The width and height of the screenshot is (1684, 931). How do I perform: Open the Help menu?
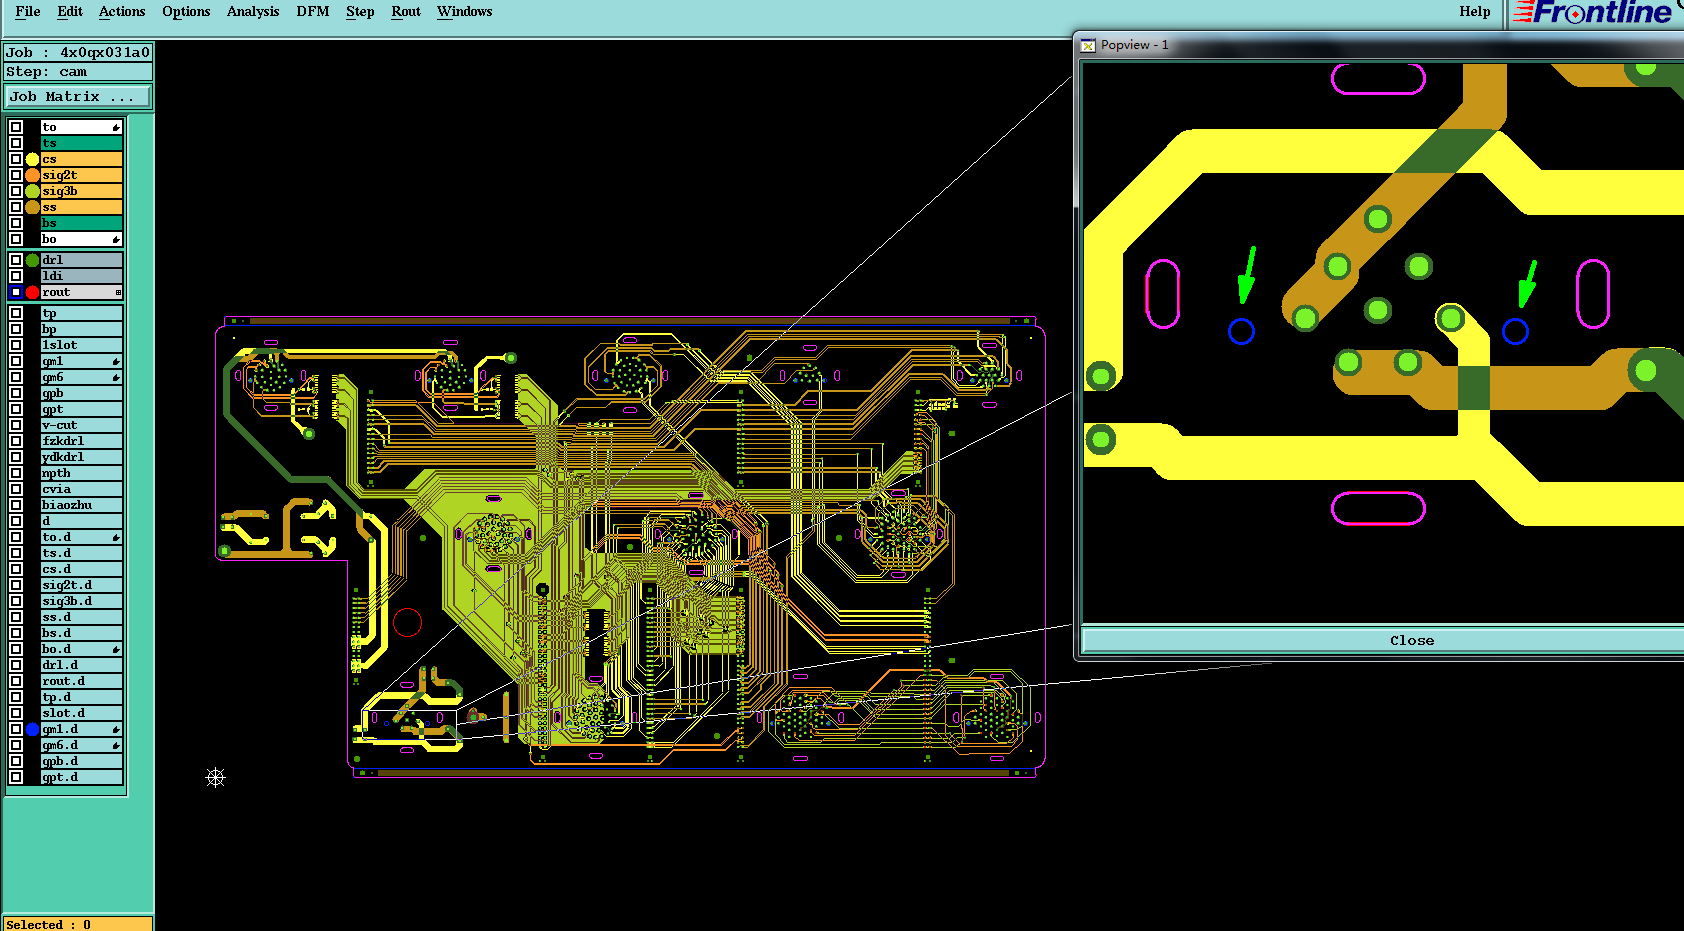click(x=1475, y=12)
